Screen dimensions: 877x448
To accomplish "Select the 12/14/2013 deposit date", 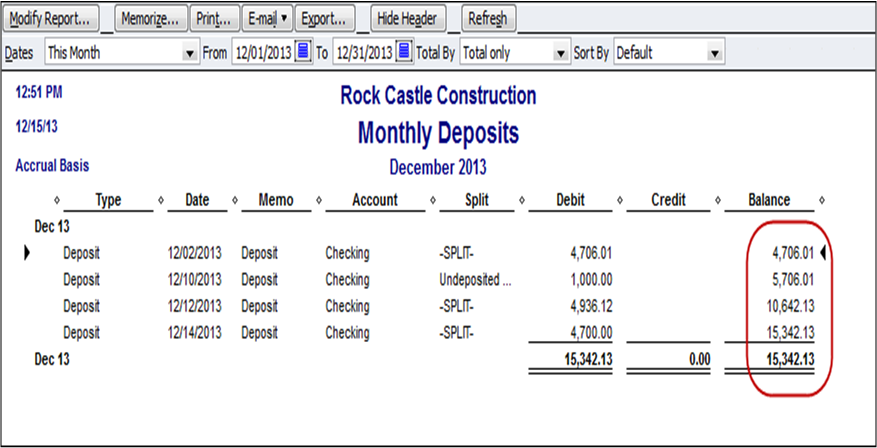I will [195, 333].
